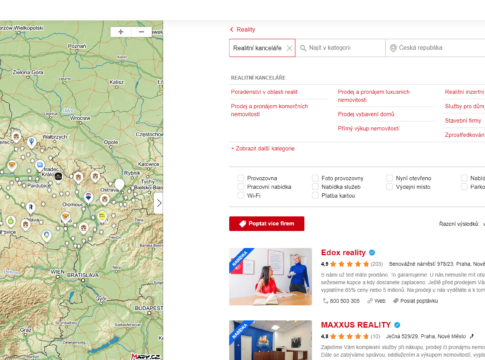The height and width of the screenshot is (360, 485).
Task: Zoom out the map with minus button
Action: point(141,32)
